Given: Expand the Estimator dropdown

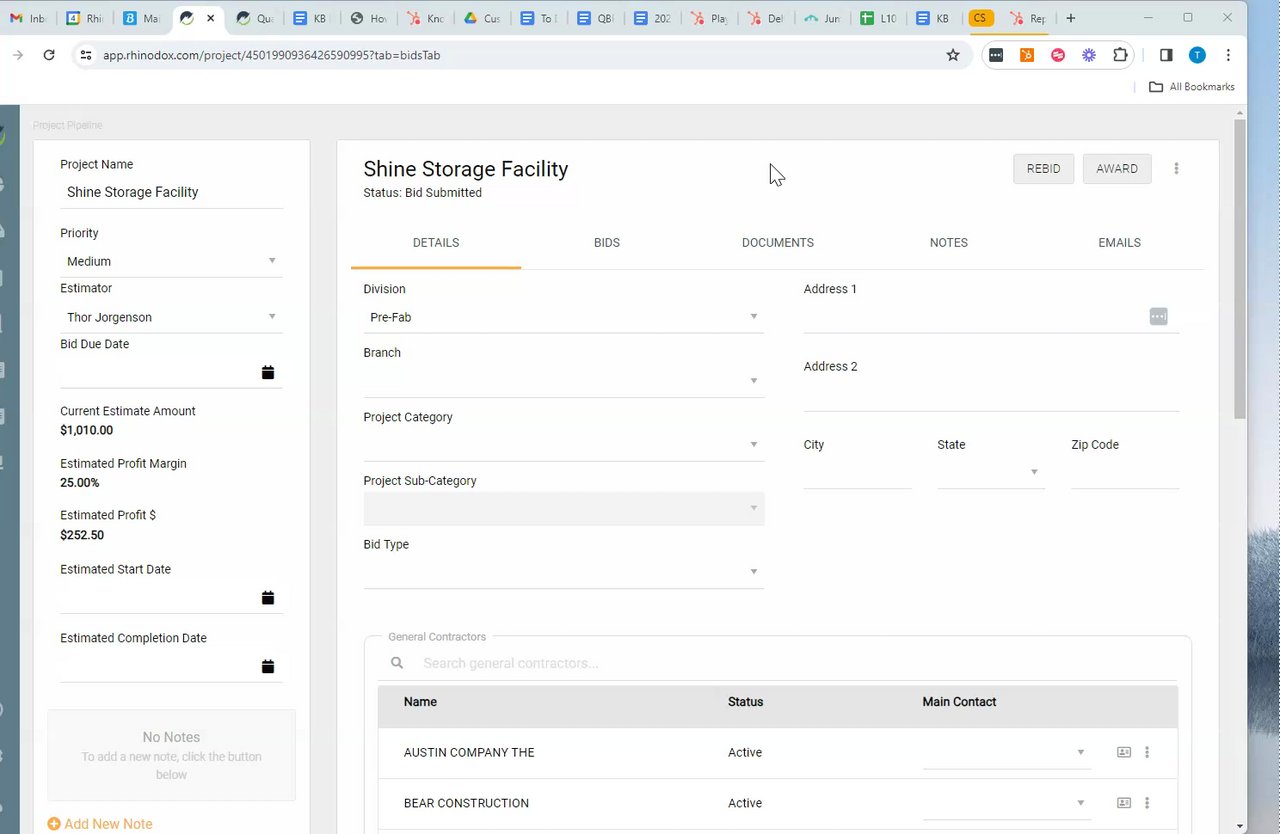Looking at the screenshot, I should pos(272,317).
